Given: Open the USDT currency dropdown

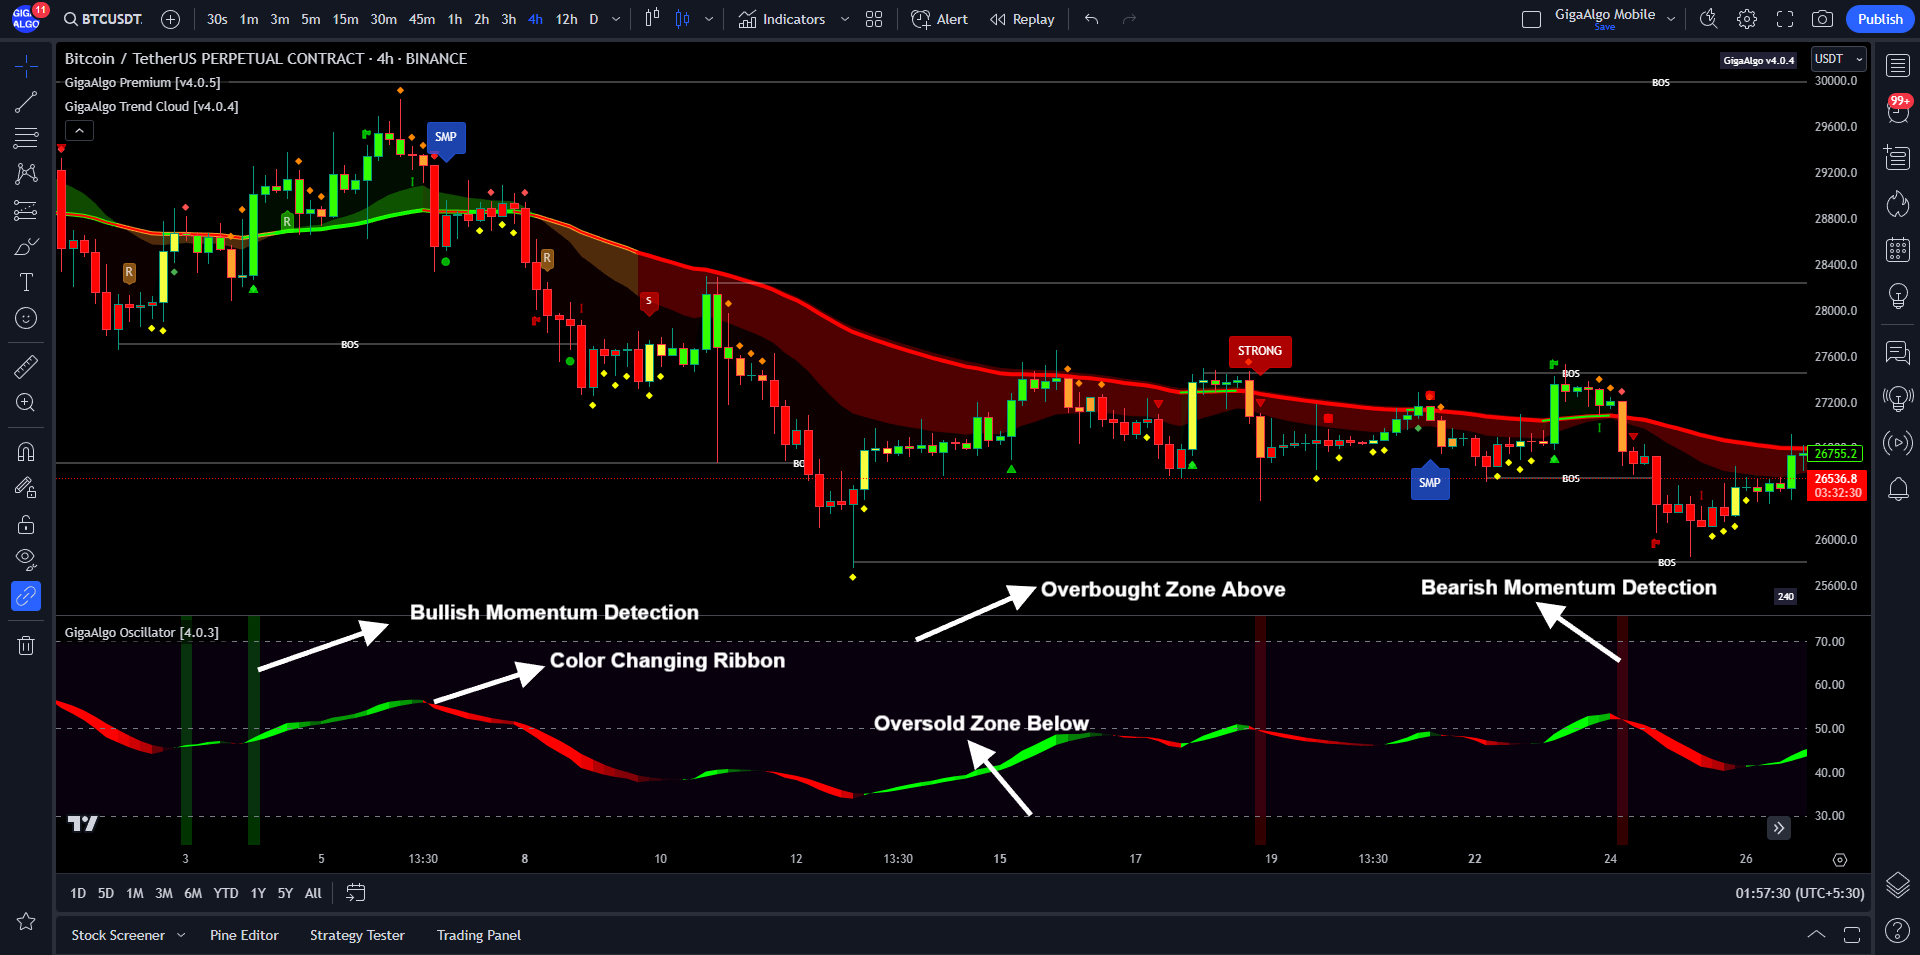Looking at the screenshot, I should tap(1839, 59).
